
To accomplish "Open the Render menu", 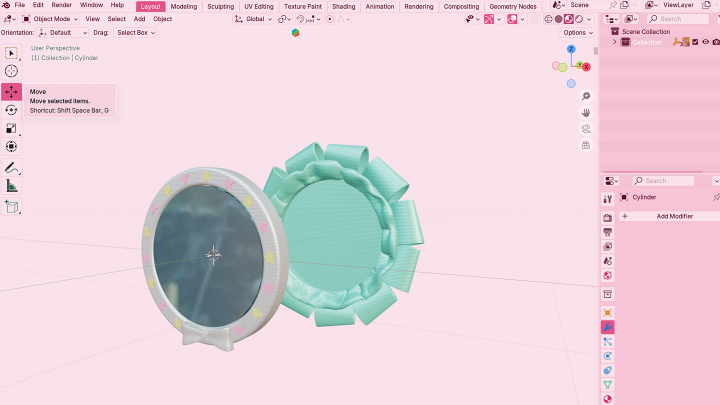I will tap(62, 5).
